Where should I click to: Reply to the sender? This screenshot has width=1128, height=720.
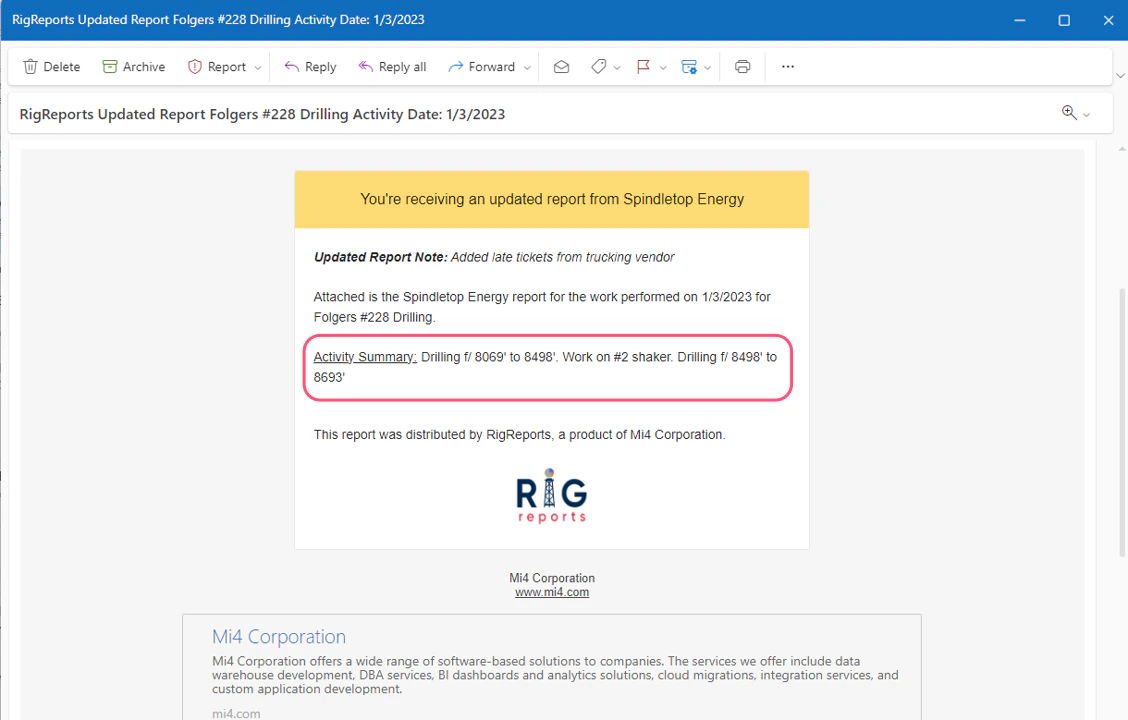(x=310, y=66)
